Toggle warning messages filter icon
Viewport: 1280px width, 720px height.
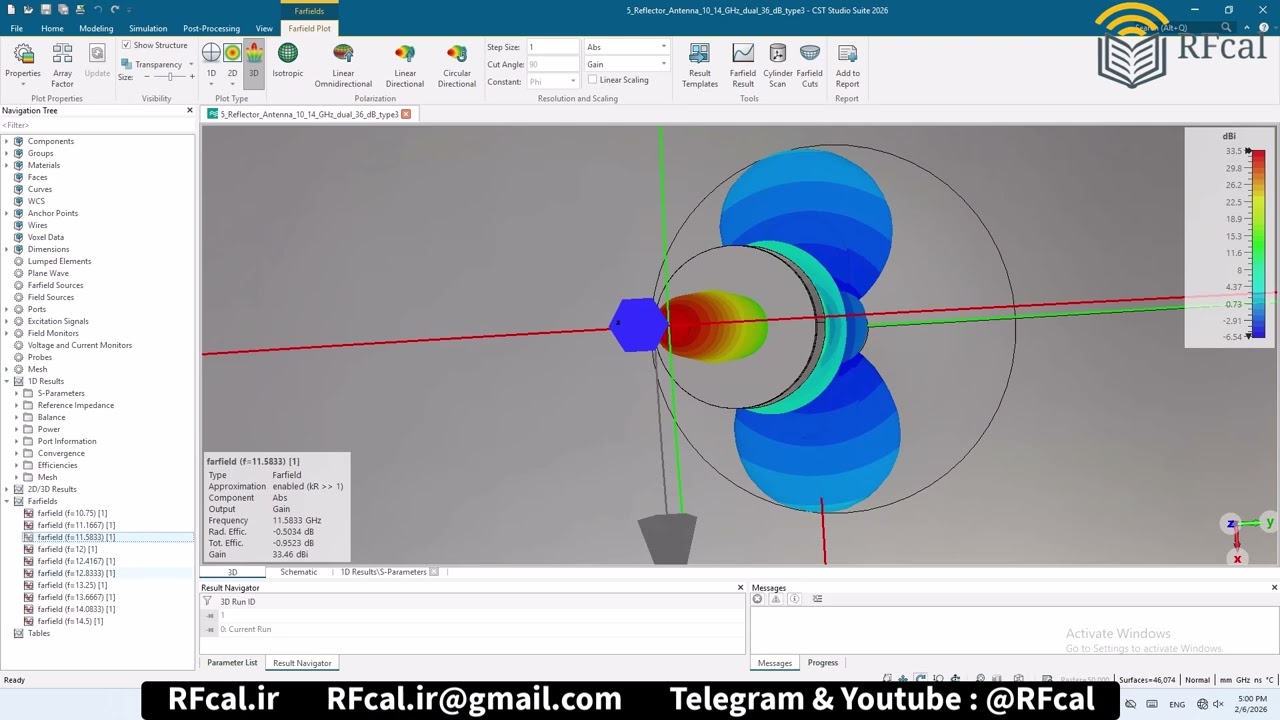[775, 599]
